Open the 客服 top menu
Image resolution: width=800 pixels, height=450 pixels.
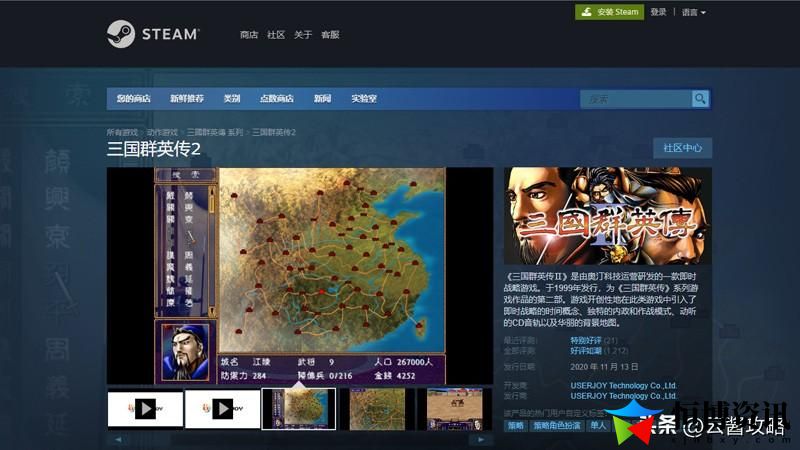330,35
